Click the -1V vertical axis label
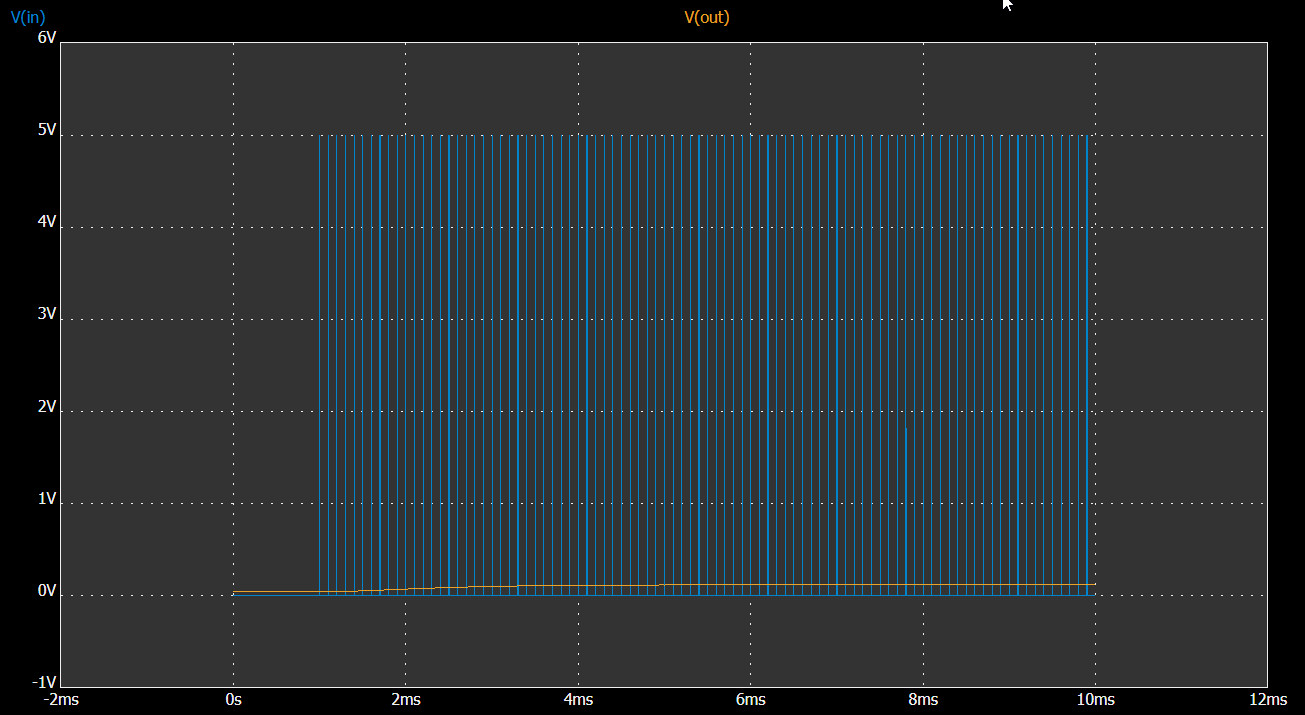 point(45,682)
